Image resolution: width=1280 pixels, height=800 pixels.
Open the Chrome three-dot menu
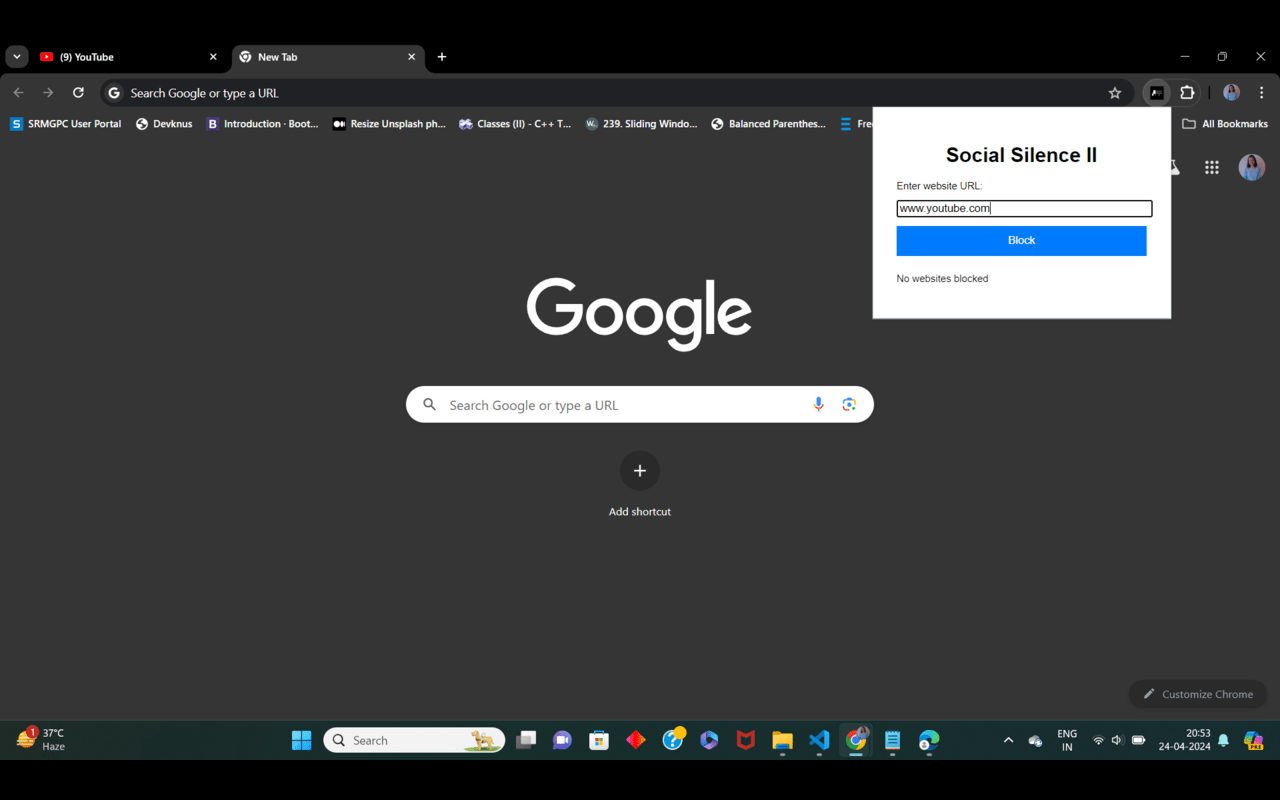[x=1261, y=93]
